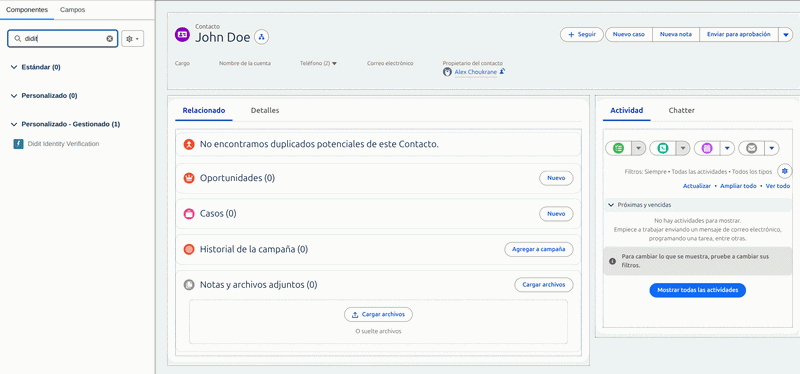This screenshot has height=374, width=800.
Task: Click the John Doe contact name
Action: (x=223, y=37)
